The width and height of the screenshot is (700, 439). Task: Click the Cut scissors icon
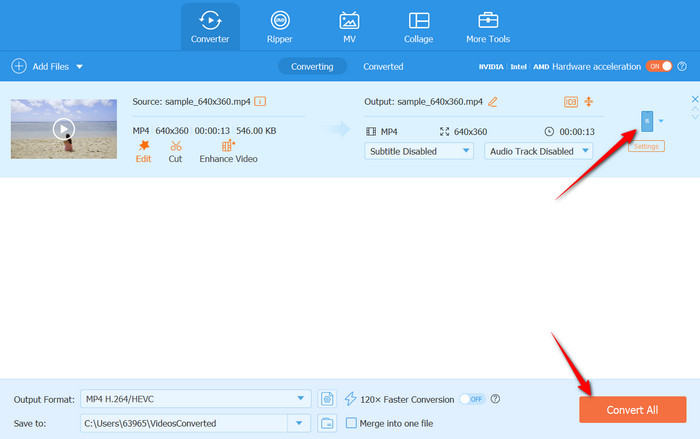click(x=175, y=146)
